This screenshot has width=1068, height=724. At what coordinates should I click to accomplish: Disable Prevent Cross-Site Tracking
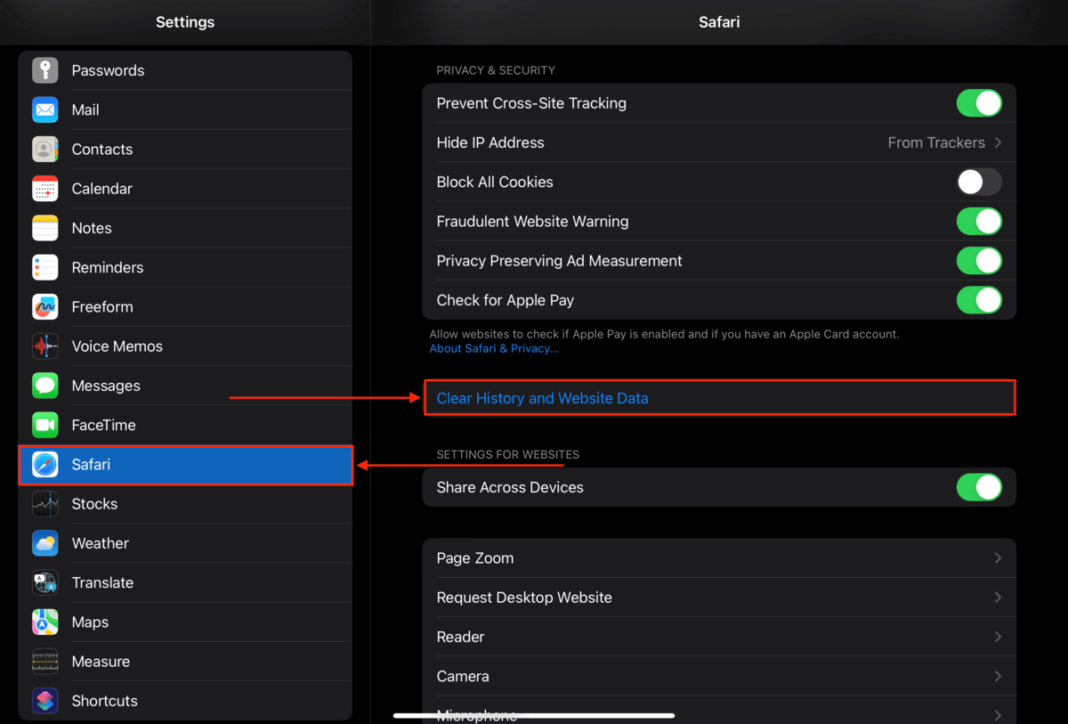978,102
